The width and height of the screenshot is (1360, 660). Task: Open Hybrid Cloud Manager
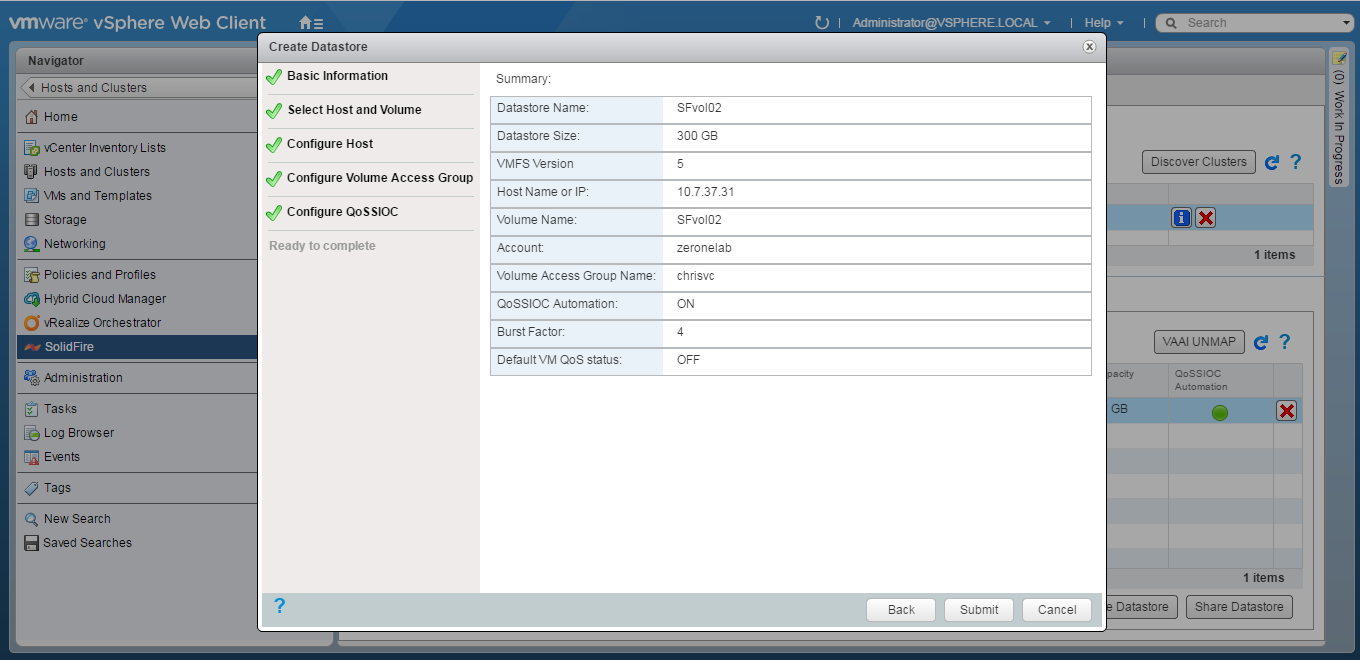[x=105, y=299]
